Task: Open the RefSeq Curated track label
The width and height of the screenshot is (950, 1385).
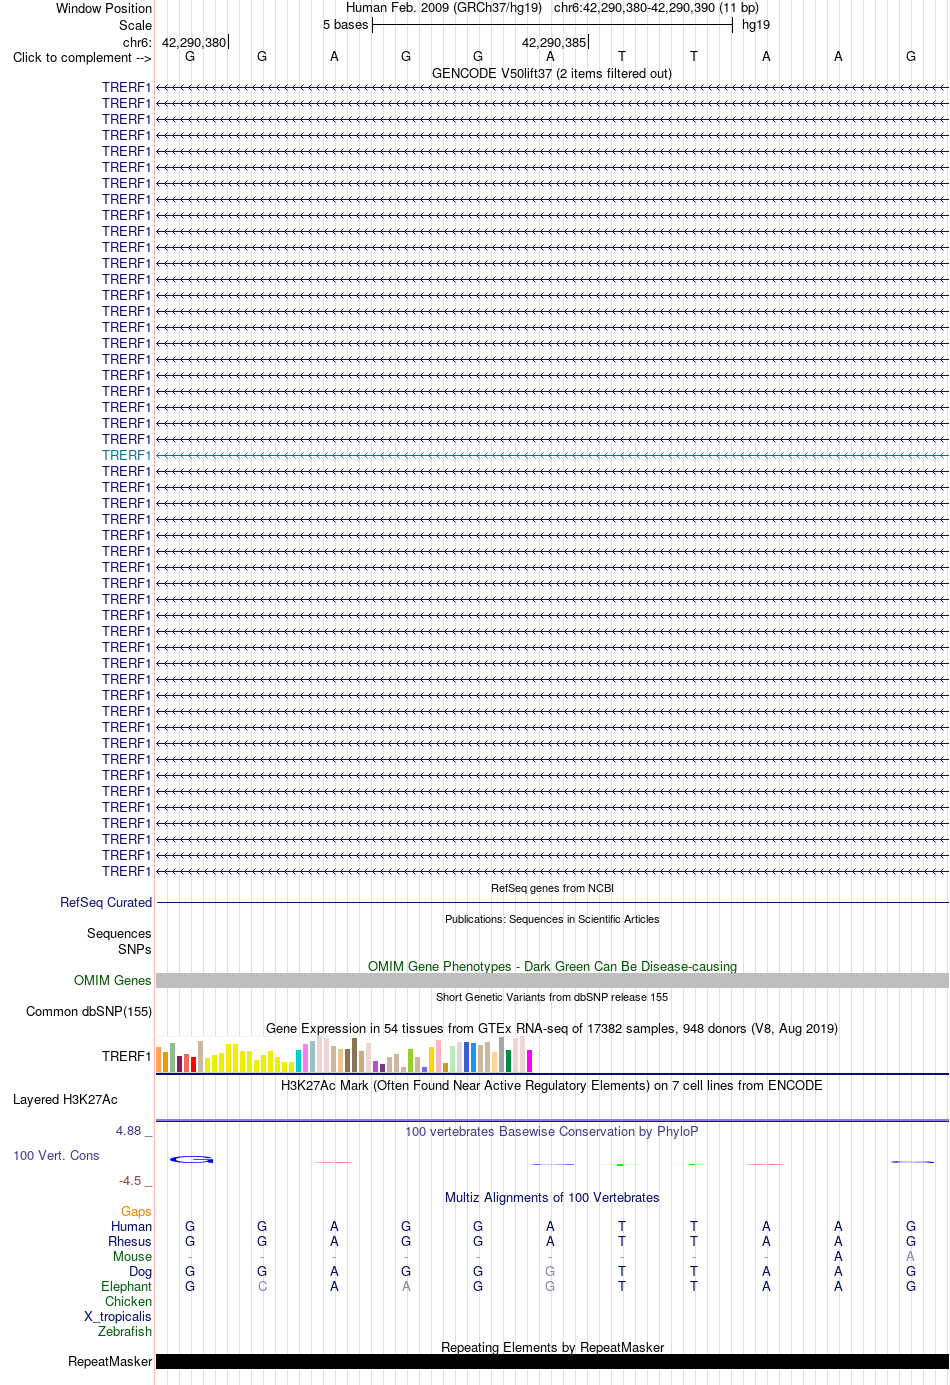Action: click(106, 902)
